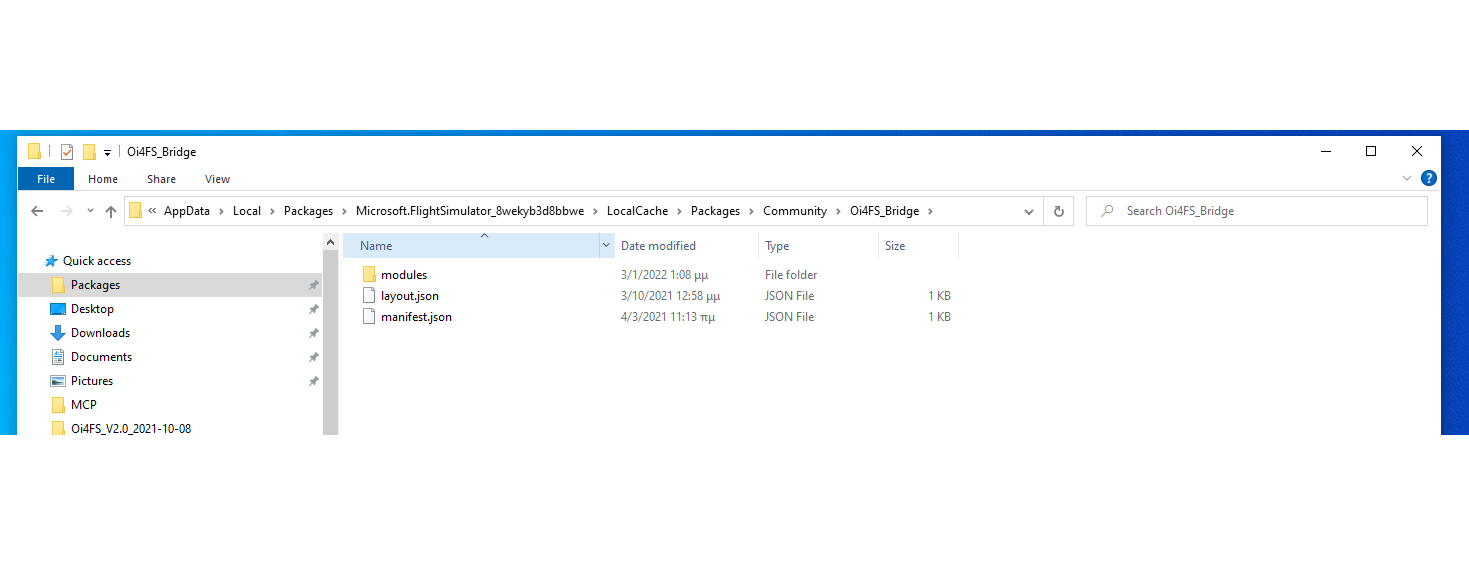Expand the recent locations dropdown arrow
Screen dimensions: 1469x564
pos(90,211)
